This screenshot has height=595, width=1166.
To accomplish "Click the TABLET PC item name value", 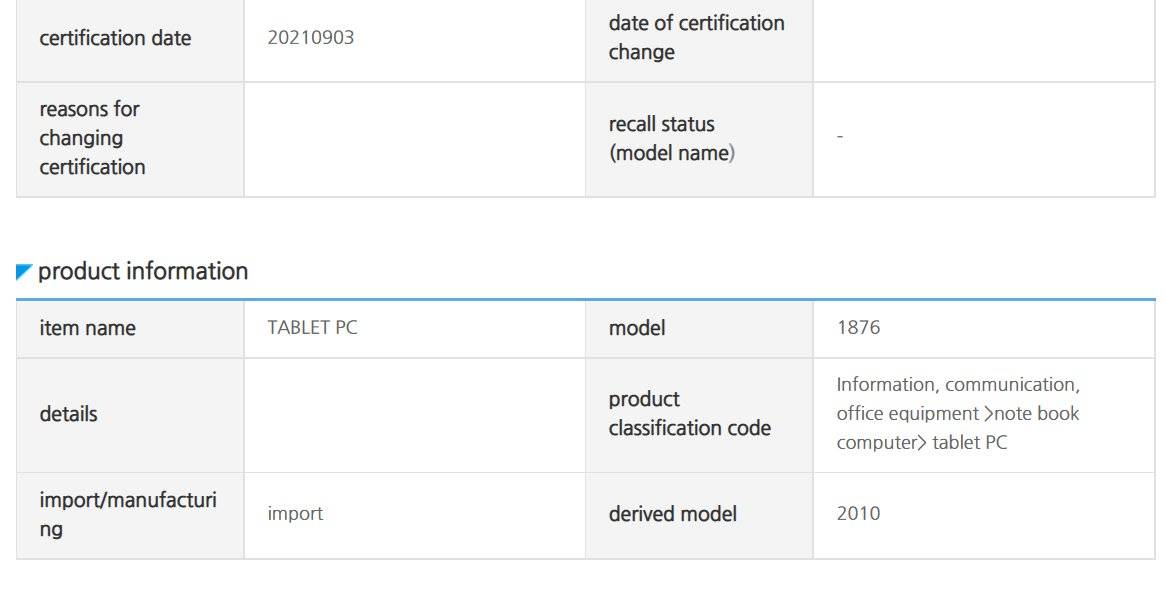I will pyautogui.click(x=312, y=328).
